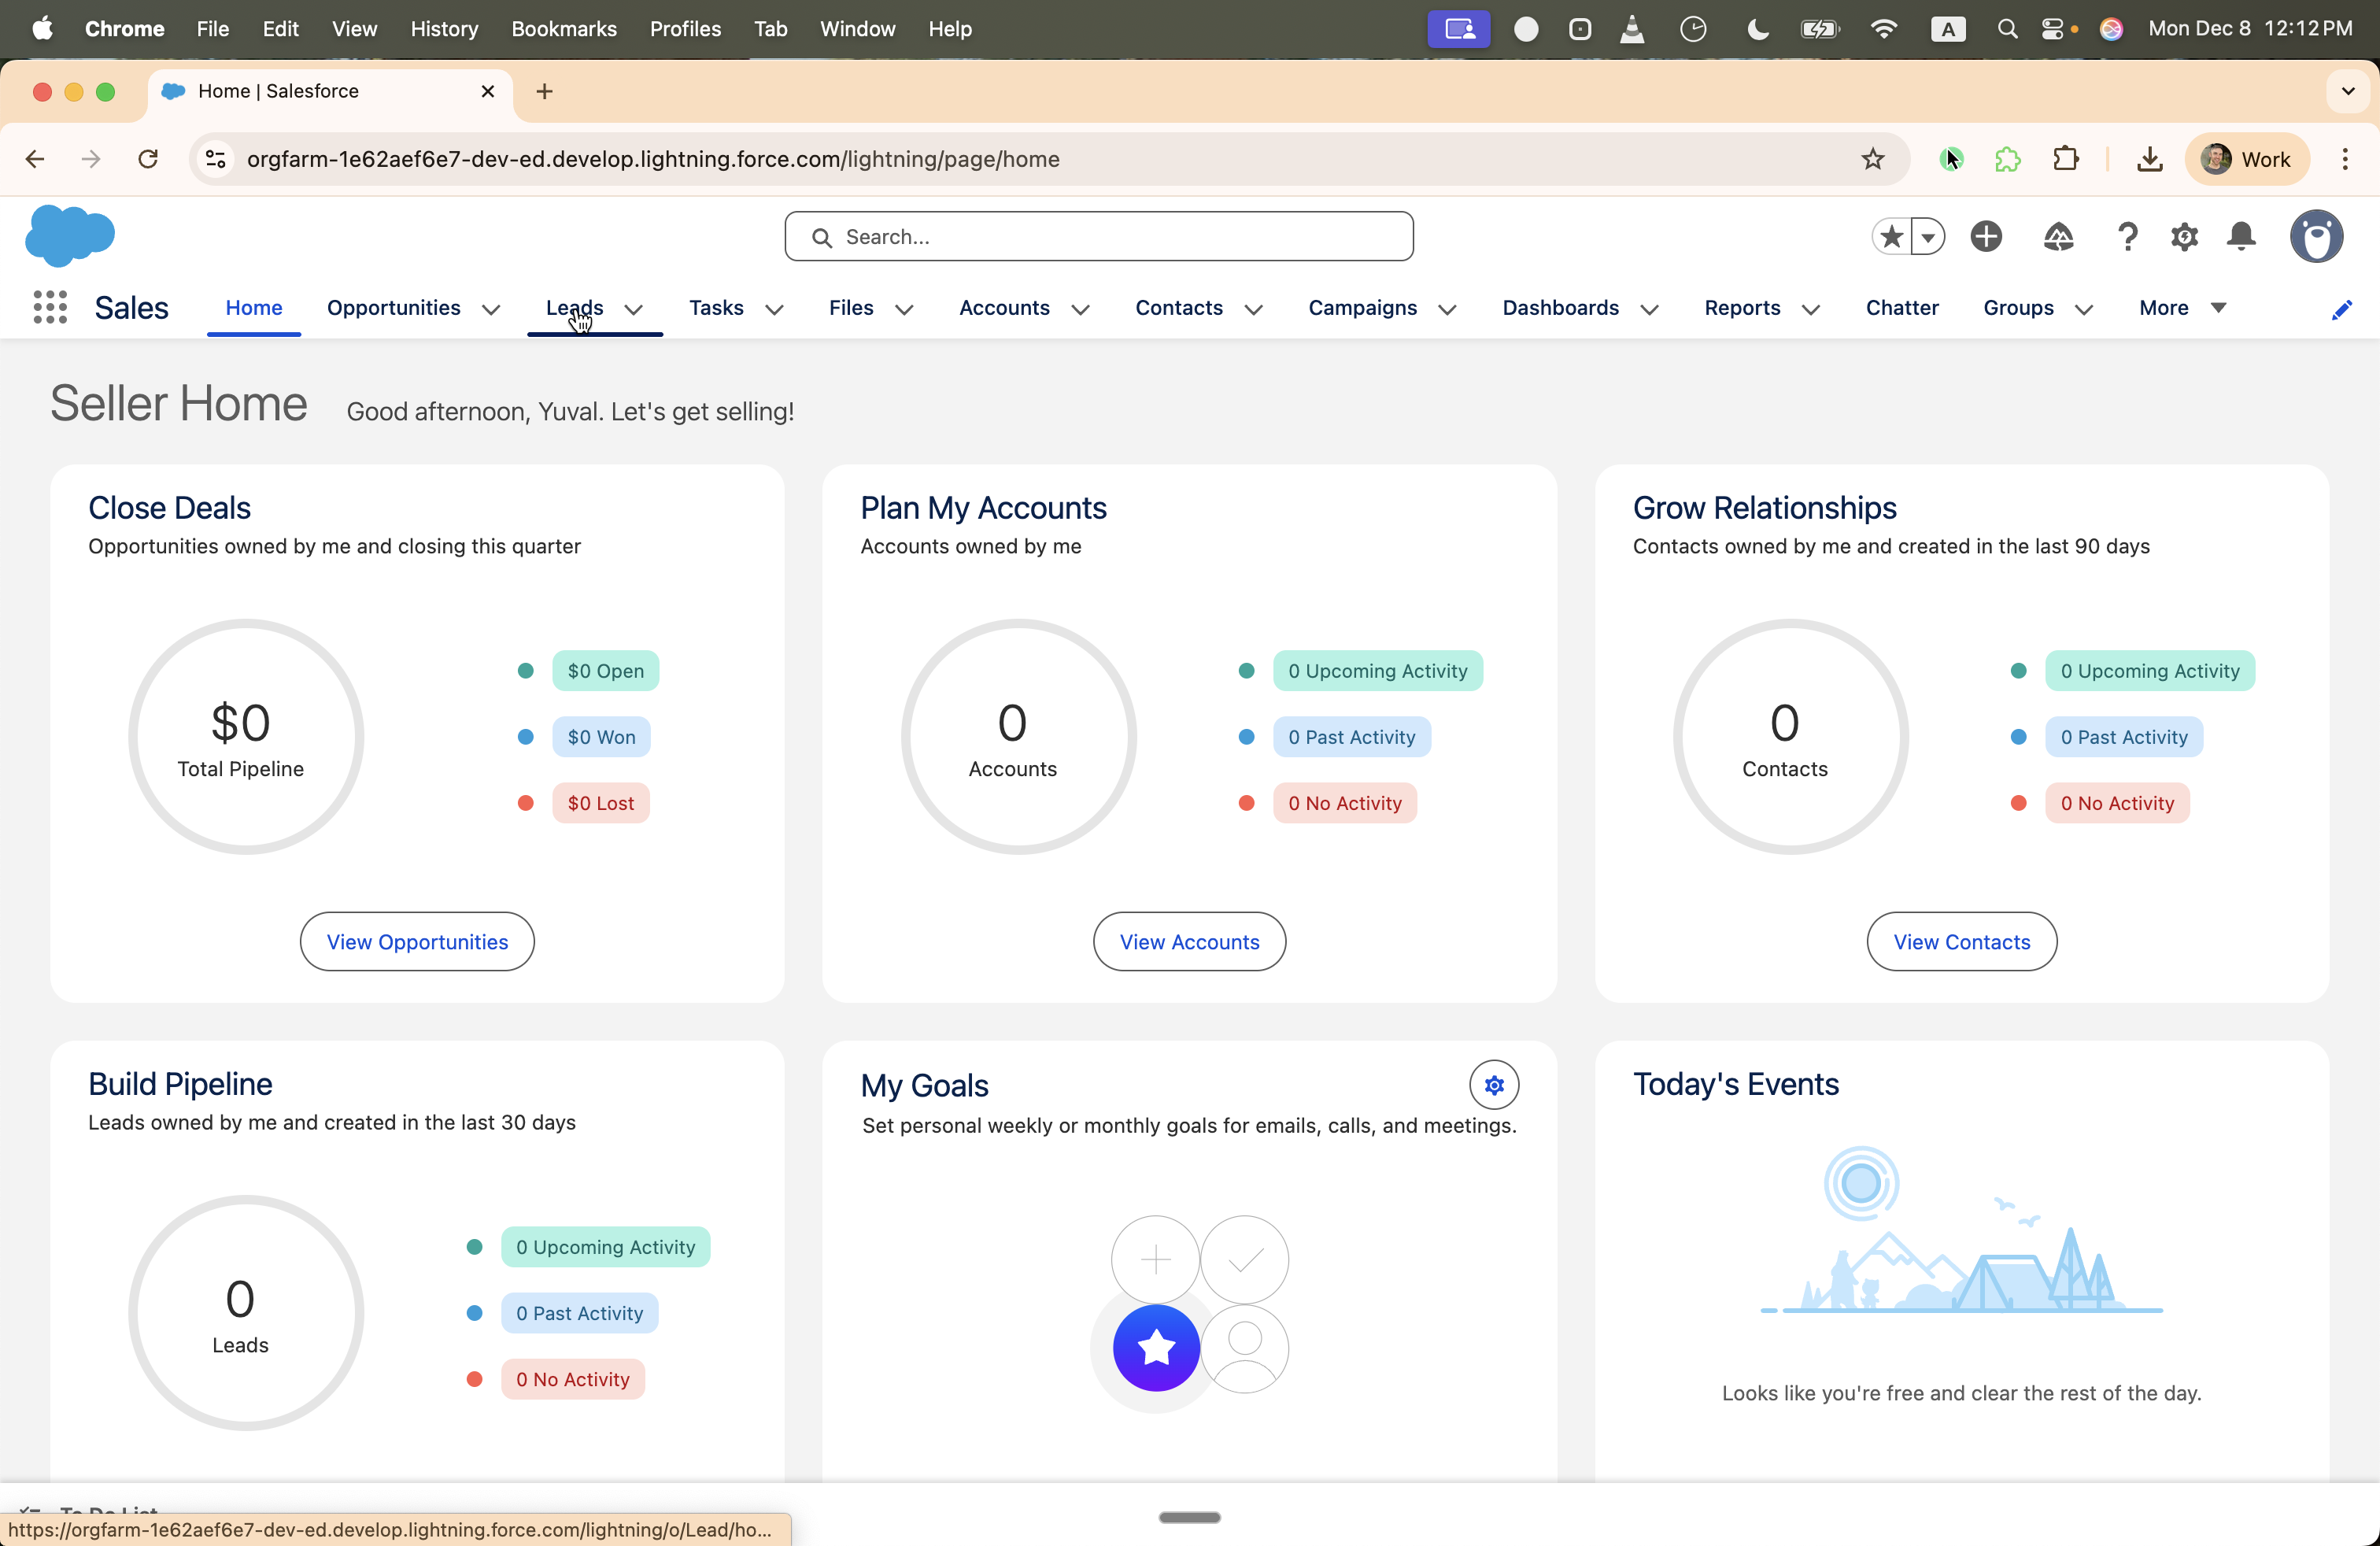Switch to the Chatter tab

[1901, 308]
